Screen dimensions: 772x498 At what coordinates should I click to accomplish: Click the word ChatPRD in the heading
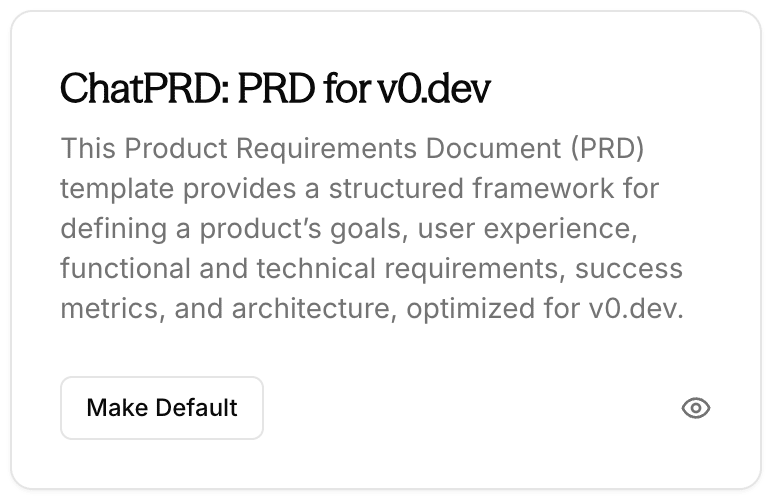click(145, 88)
